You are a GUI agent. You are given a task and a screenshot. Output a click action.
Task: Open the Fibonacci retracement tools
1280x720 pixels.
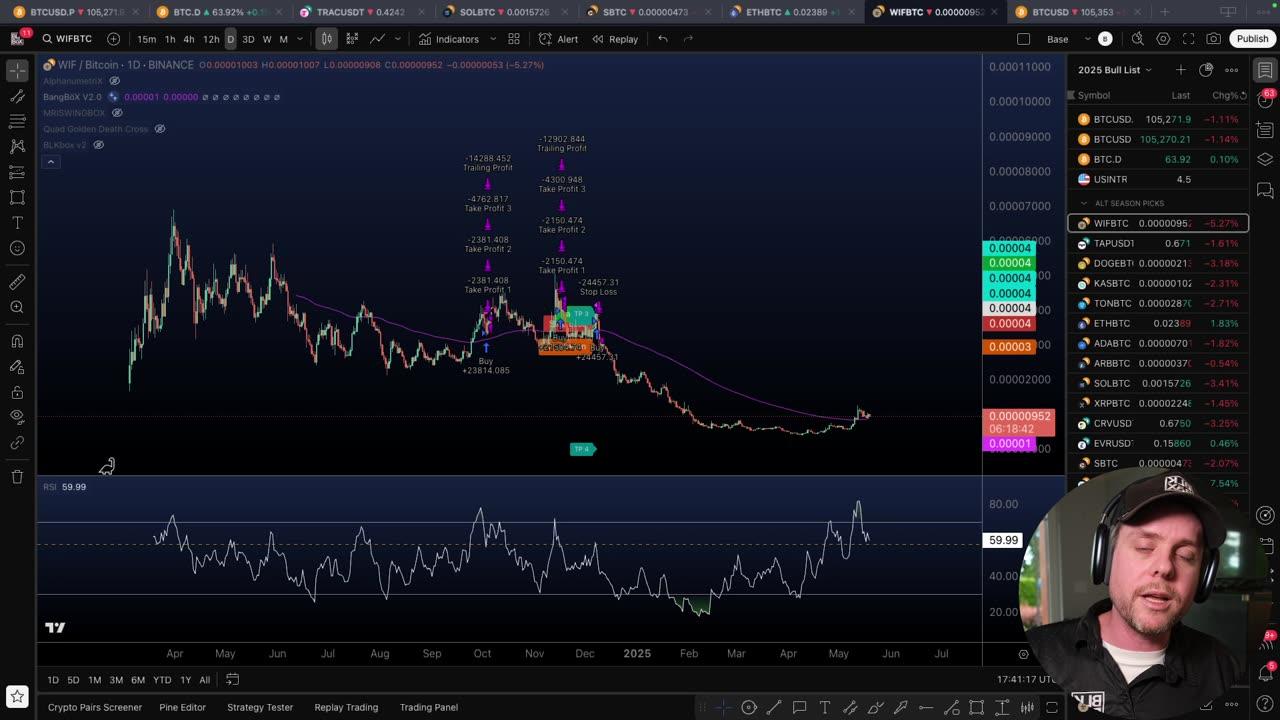(17, 121)
